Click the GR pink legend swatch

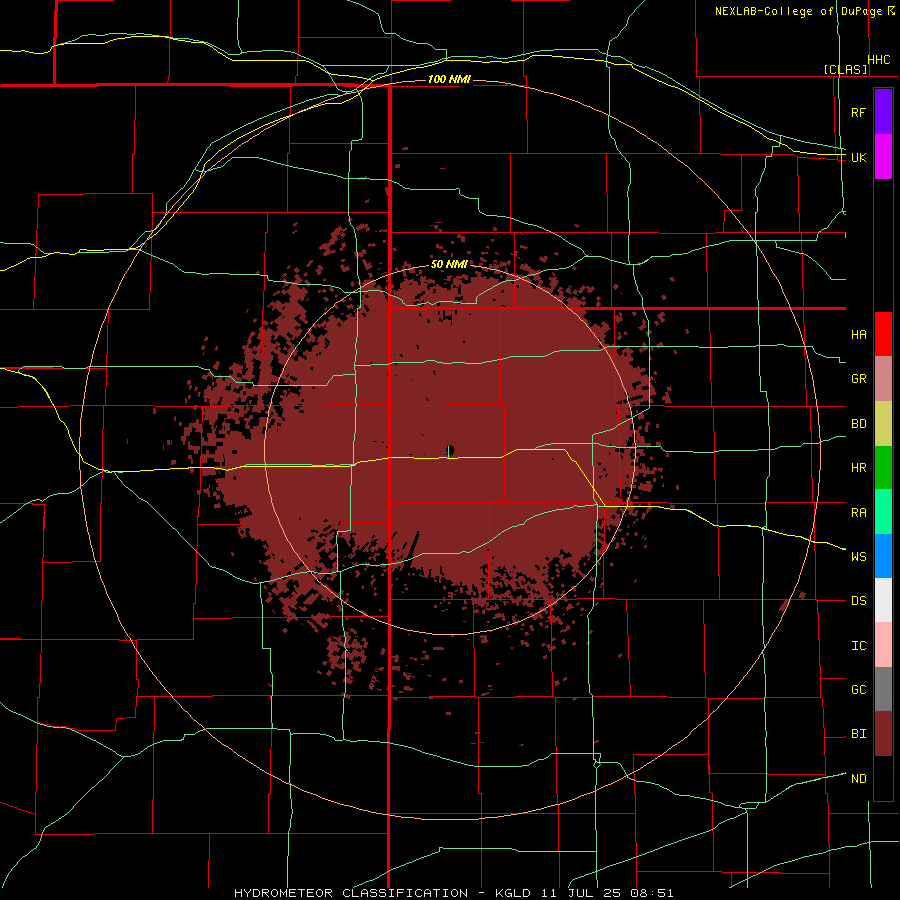point(883,379)
